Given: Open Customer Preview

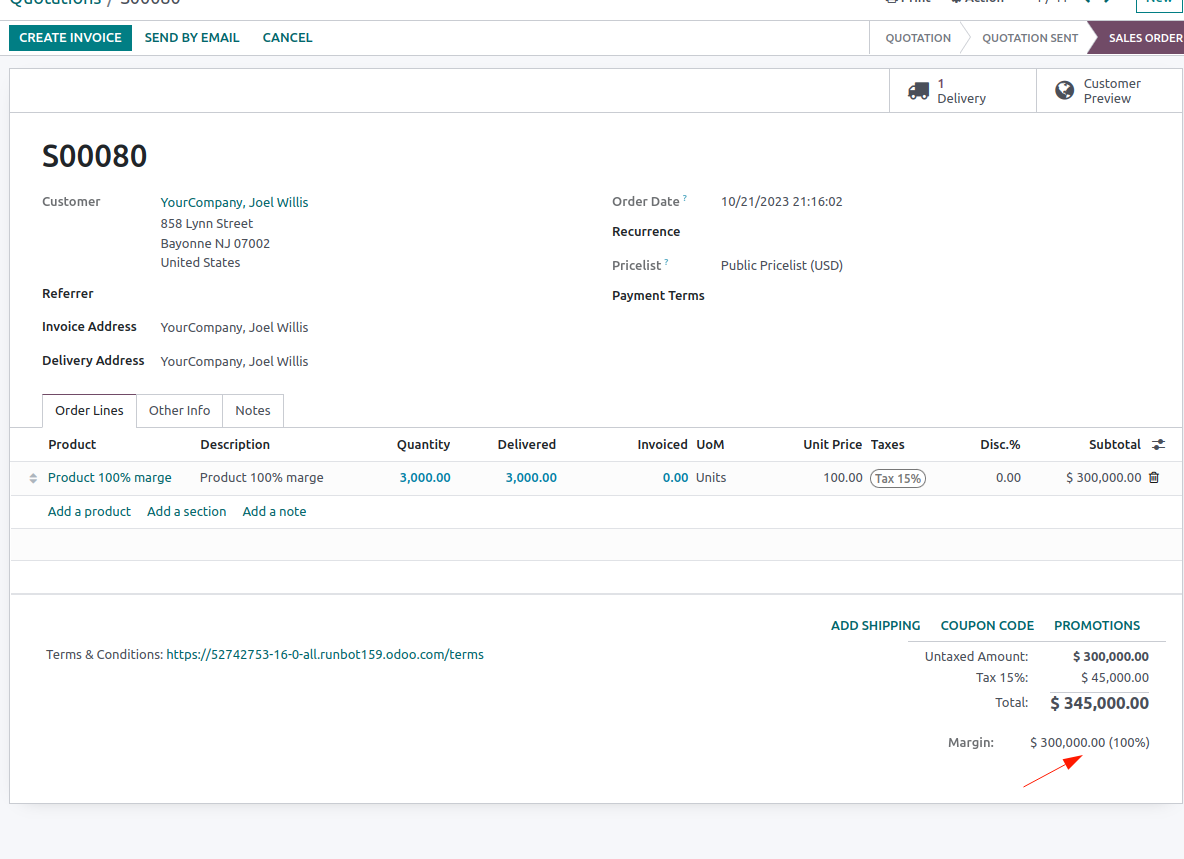Looking at the screenshot, I should pyautogui.click(x=1109, y=91).
